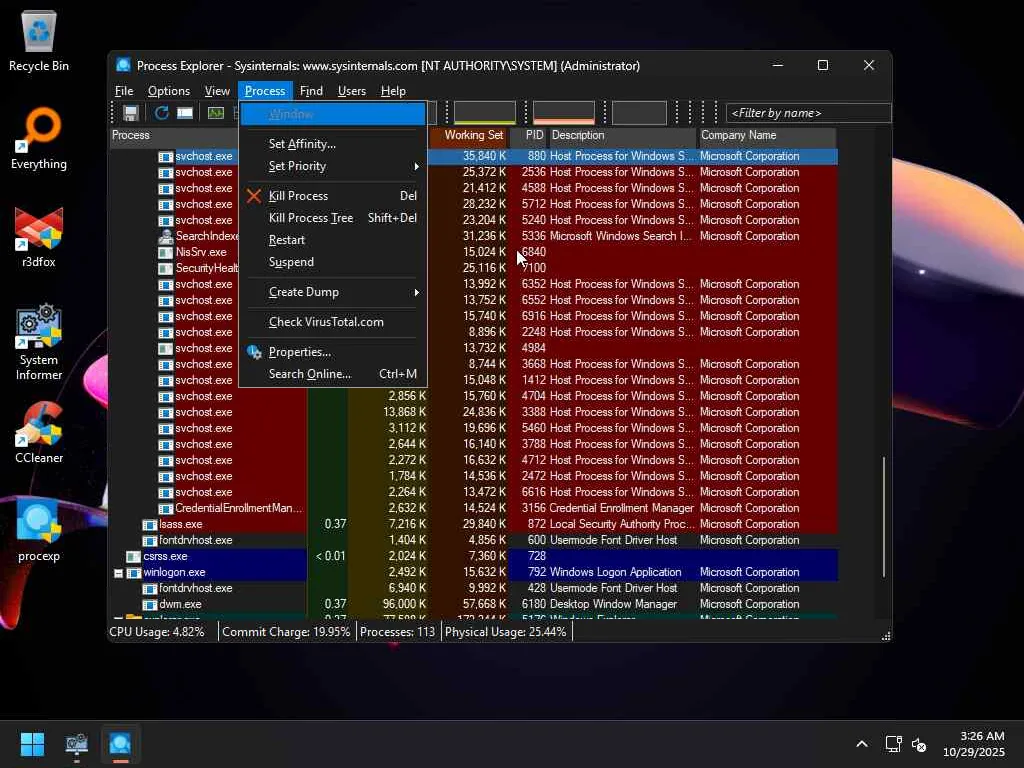
Task: Open r3dfox desktop shortcut
Action: pos(39,236)
